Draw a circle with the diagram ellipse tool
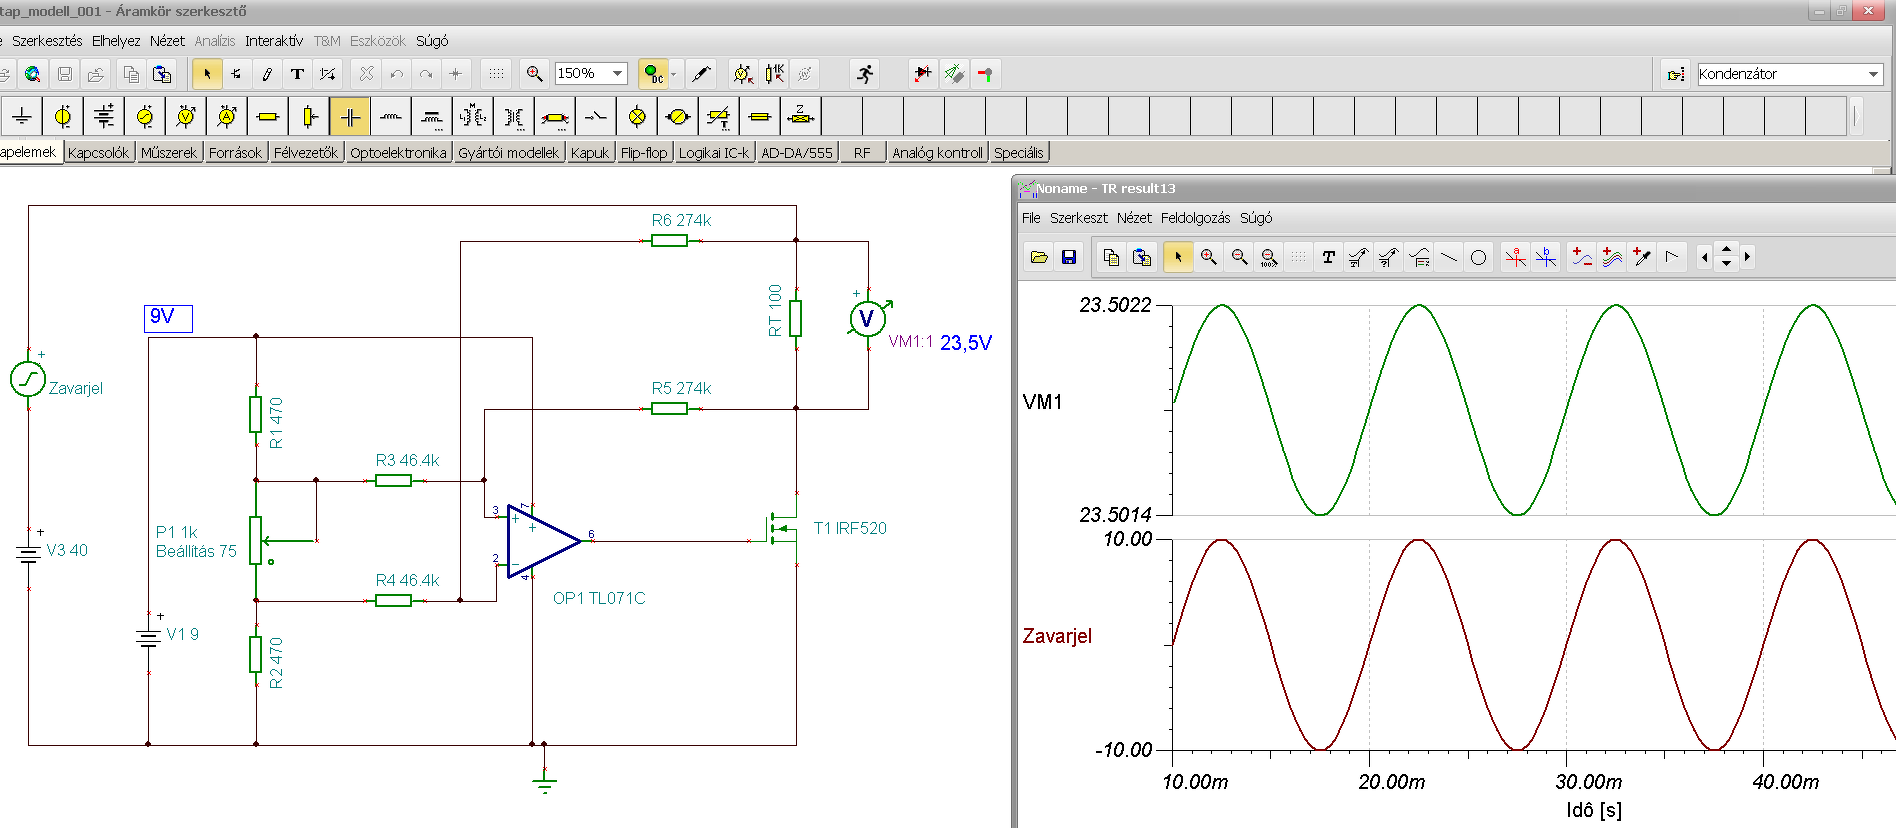The height and width of the screenshot is (828, 1896). pyautogui.click(x=1478, y=258)
